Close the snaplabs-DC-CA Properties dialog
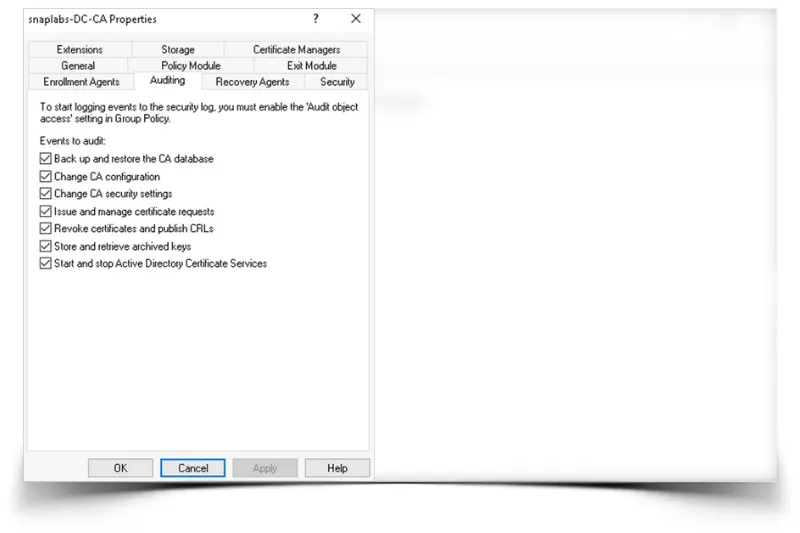 (356, 19)
